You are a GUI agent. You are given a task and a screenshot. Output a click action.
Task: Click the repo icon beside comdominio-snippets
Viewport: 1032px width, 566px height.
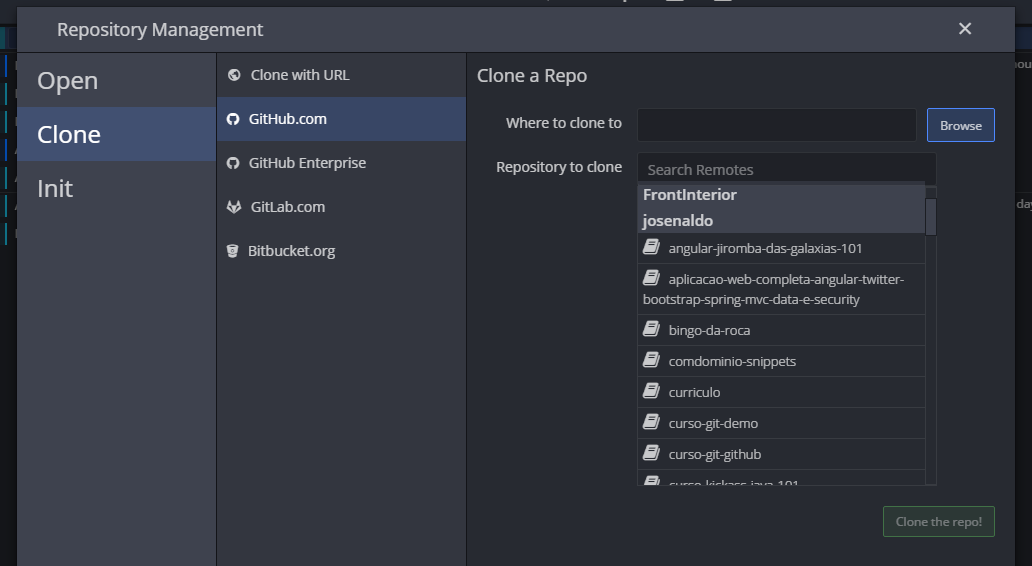click(x=651, y=359)
